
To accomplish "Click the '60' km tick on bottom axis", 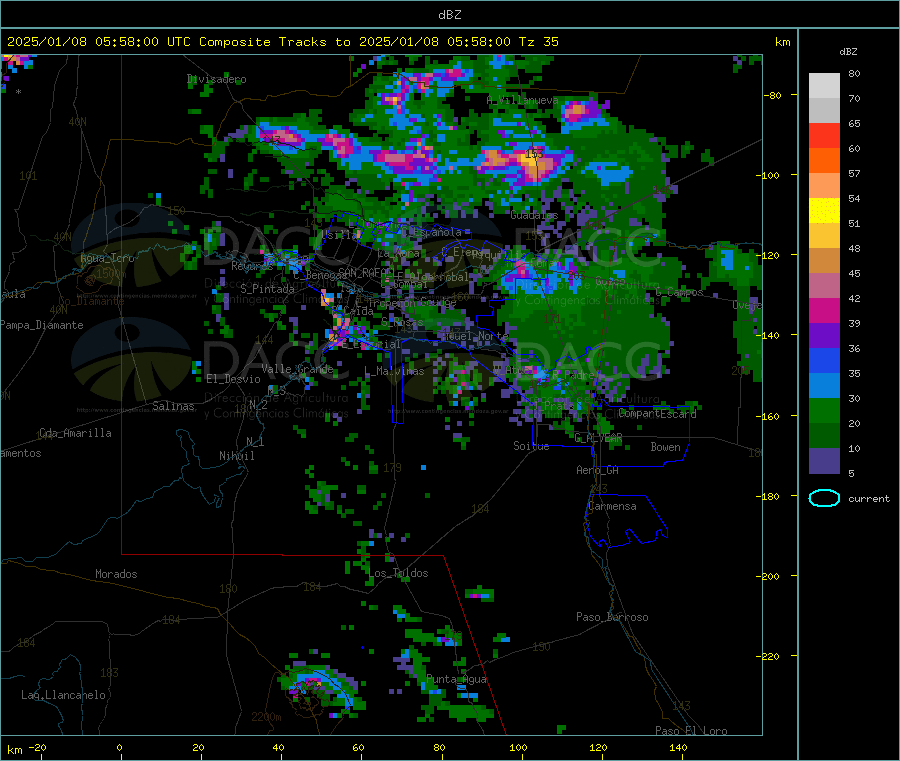I will pos(358,748).
